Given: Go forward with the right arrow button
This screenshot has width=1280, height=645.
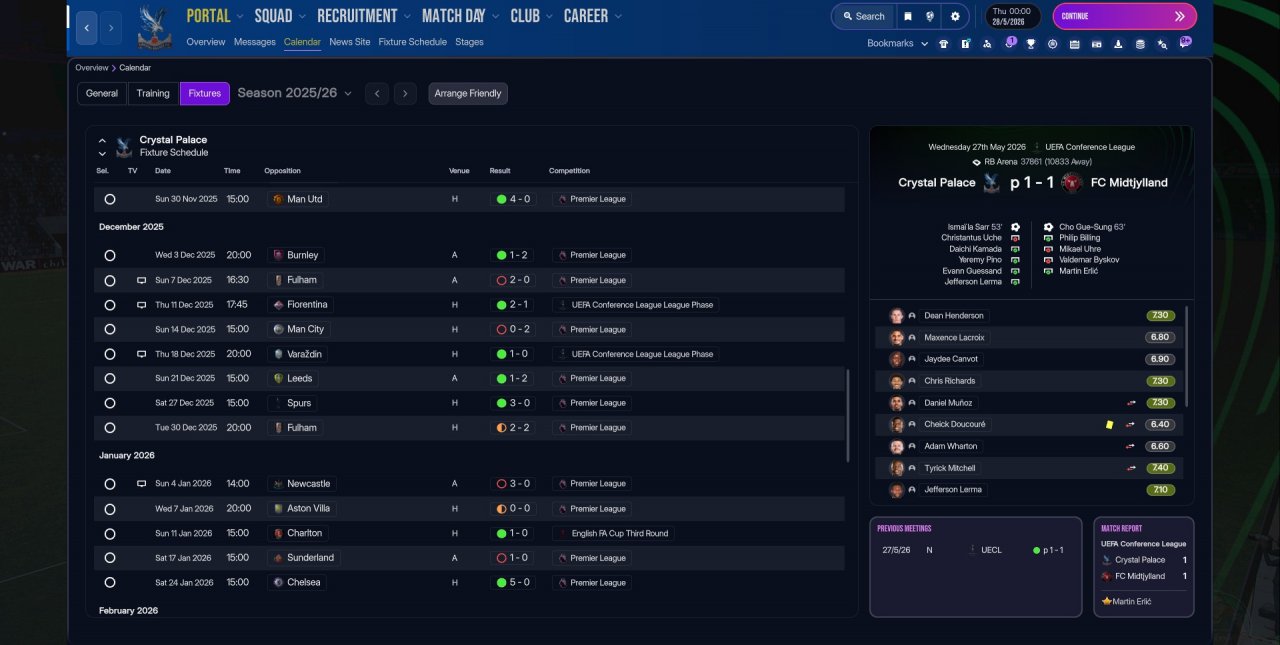Looking at the screenshot, I should tap(112, 28).
